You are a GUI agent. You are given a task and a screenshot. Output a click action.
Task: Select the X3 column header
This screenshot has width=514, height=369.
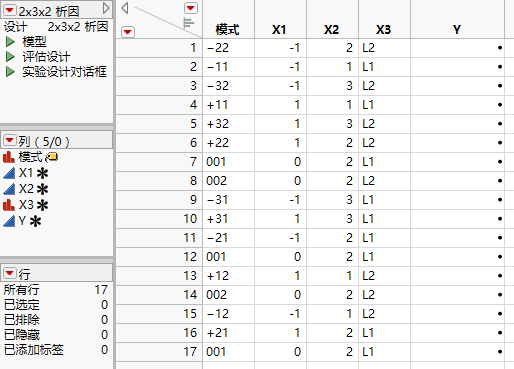384,19
